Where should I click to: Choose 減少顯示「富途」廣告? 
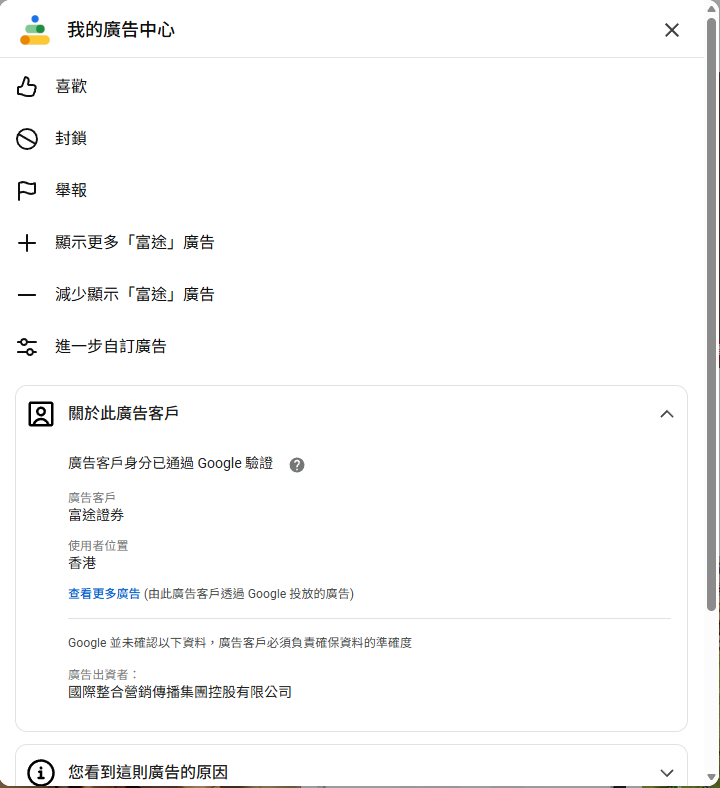tap(135, 294)
